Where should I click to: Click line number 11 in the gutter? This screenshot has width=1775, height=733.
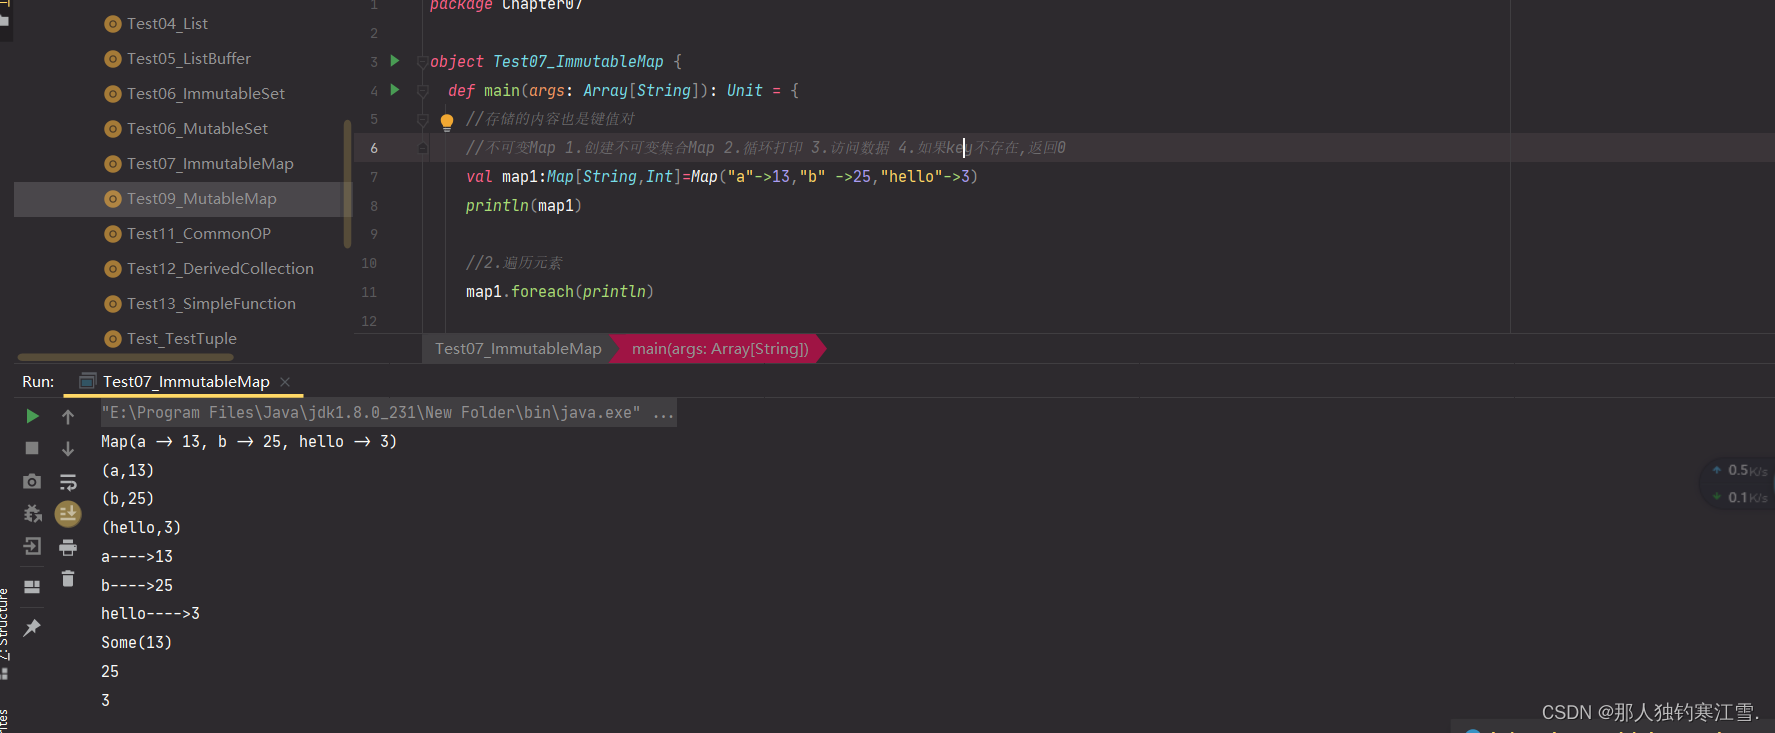(x=369, y=292)
